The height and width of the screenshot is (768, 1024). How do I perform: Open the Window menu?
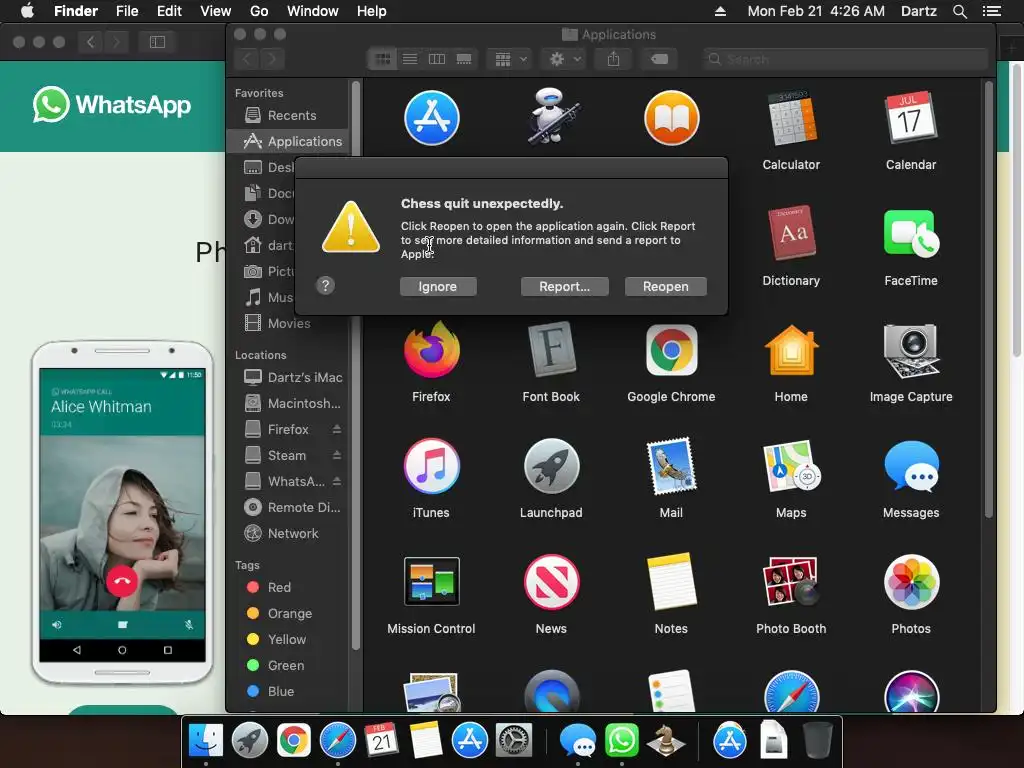tap(313, 11)
